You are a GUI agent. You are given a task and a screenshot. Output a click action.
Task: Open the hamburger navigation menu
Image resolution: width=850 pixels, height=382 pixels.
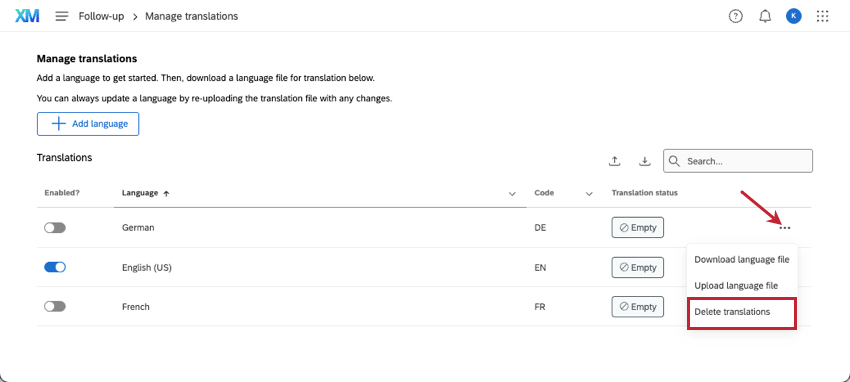tap(62, 16)
